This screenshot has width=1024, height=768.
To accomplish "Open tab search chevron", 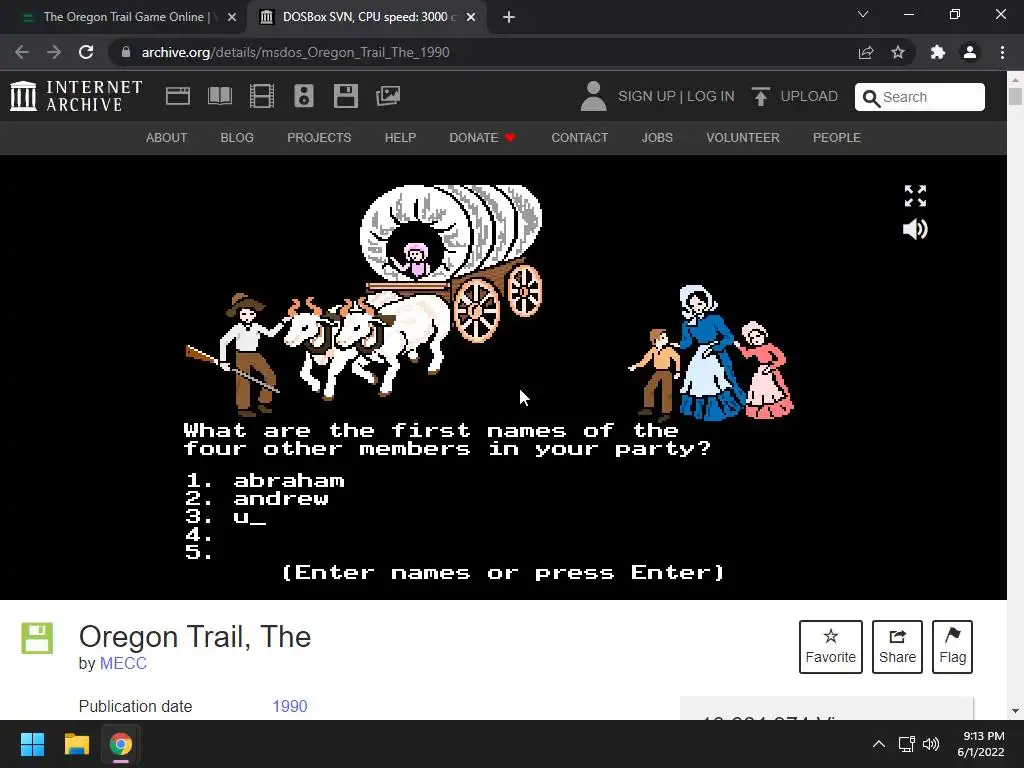I will click(863, 14).
